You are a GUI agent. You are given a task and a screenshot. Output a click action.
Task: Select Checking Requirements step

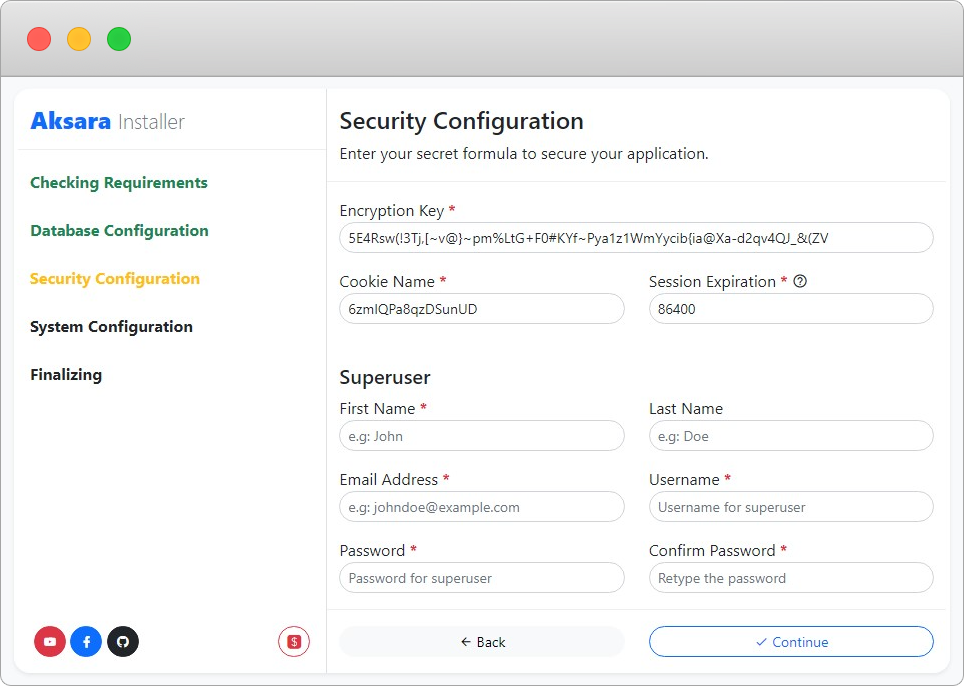click(x=119, y=183)
